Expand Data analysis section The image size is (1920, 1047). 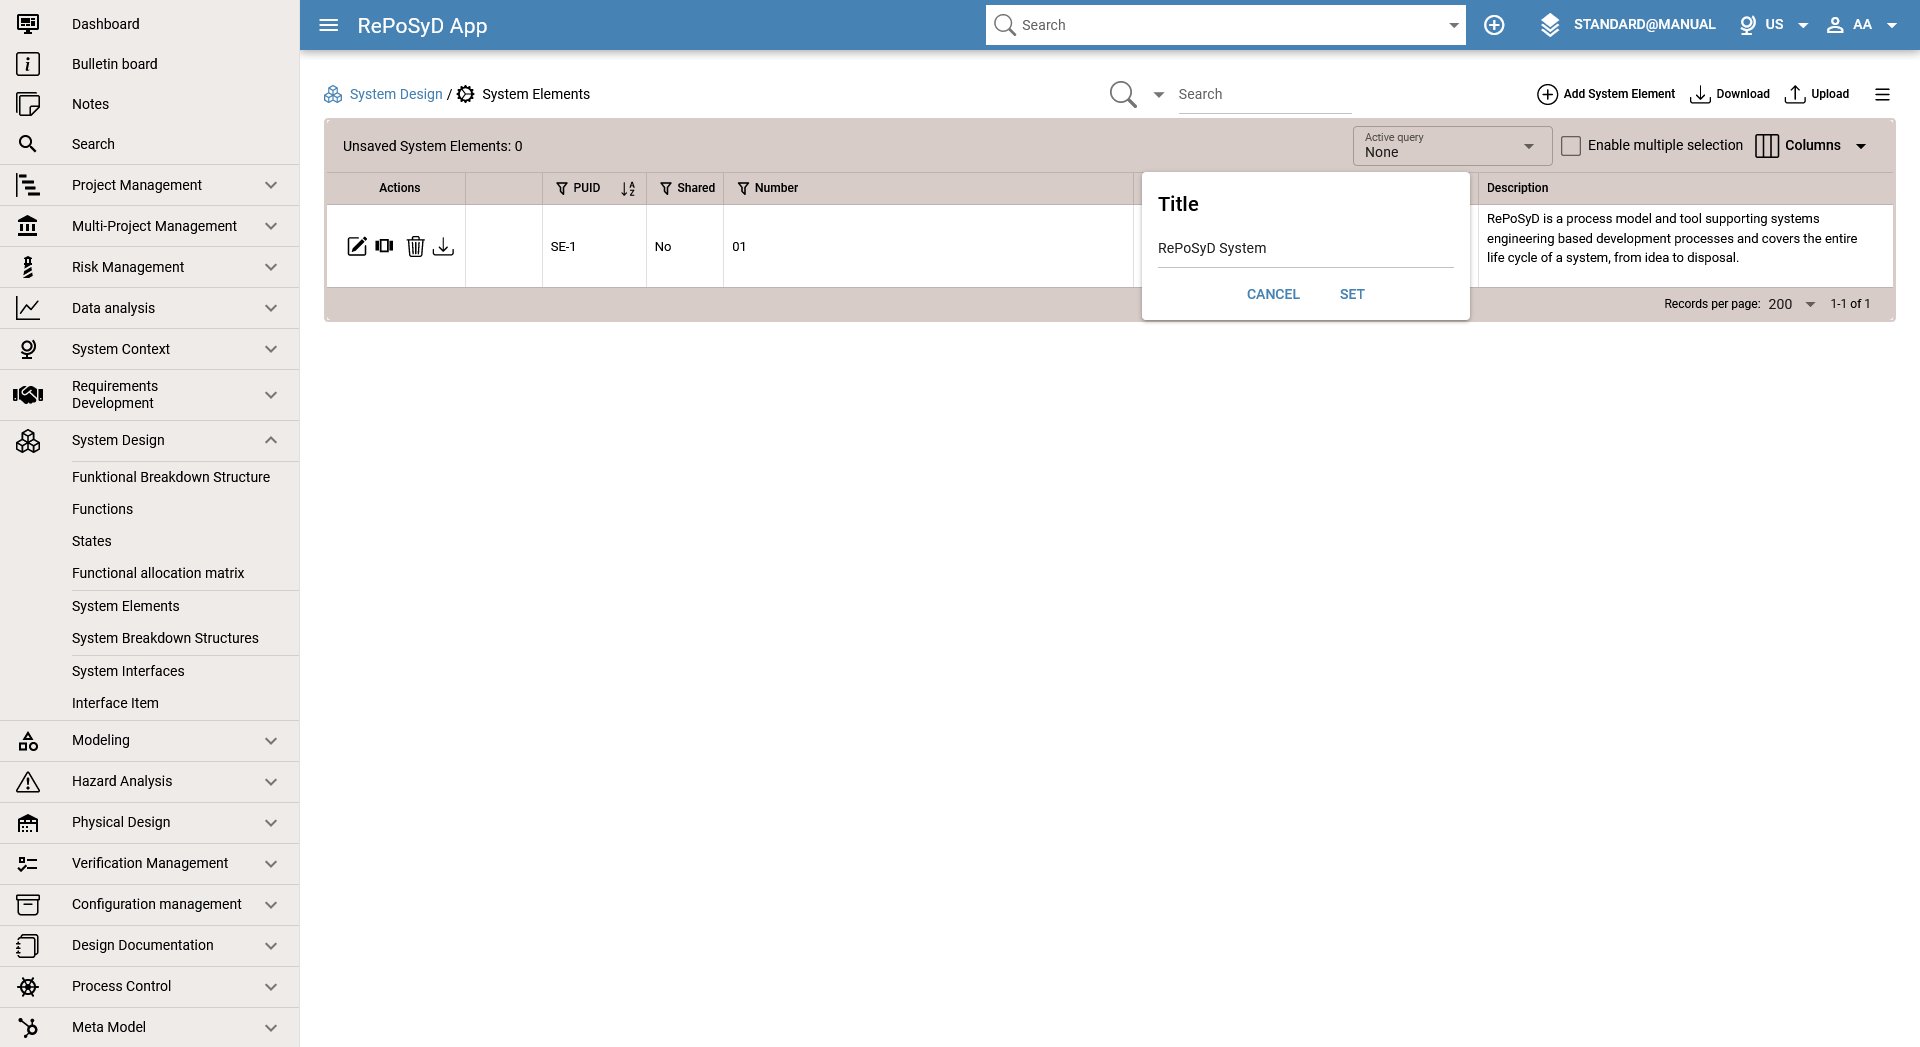click(271, 308)
